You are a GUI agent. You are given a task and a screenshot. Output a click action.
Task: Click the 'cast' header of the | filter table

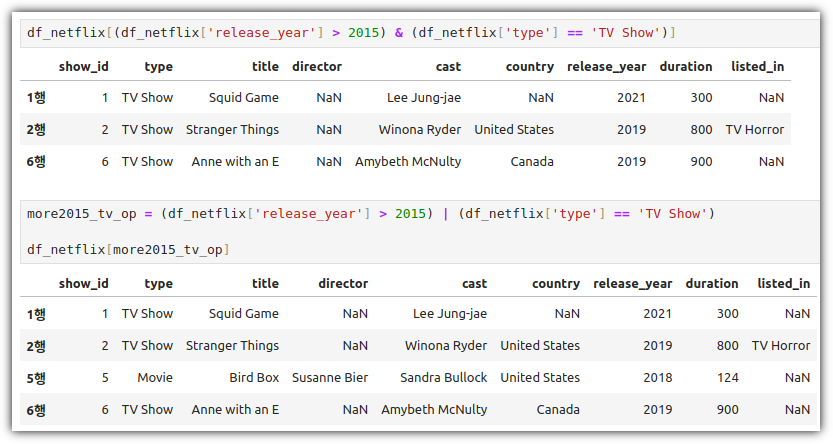pos(474,284)
